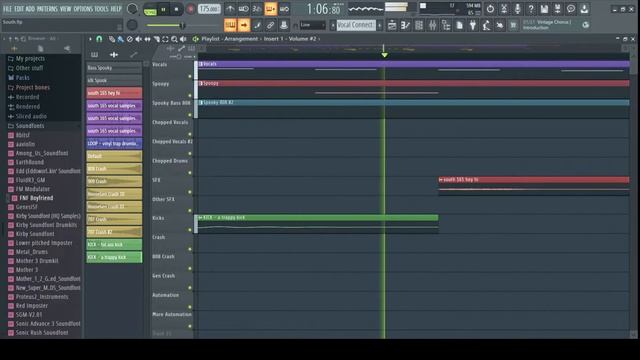Screen dimensions: 640x360
Task: Toggle typing keyboard to piano icon
Action: pos(230,25)
